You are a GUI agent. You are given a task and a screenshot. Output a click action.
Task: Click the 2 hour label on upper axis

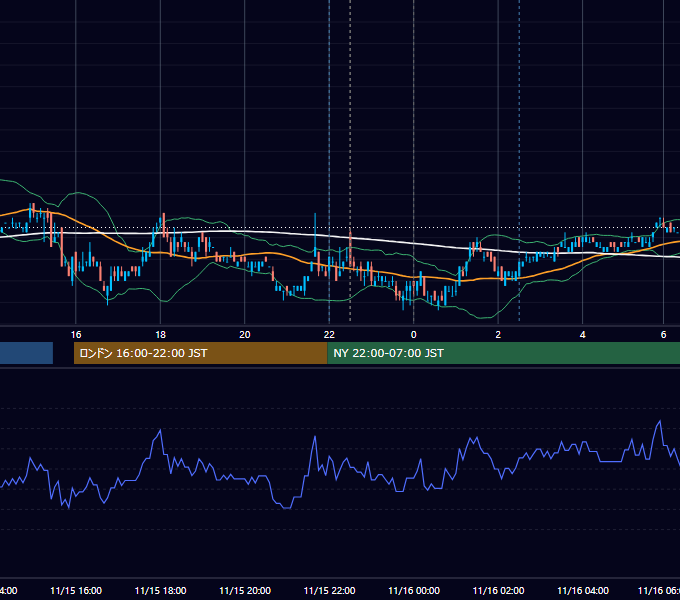[x=498, y=334]
